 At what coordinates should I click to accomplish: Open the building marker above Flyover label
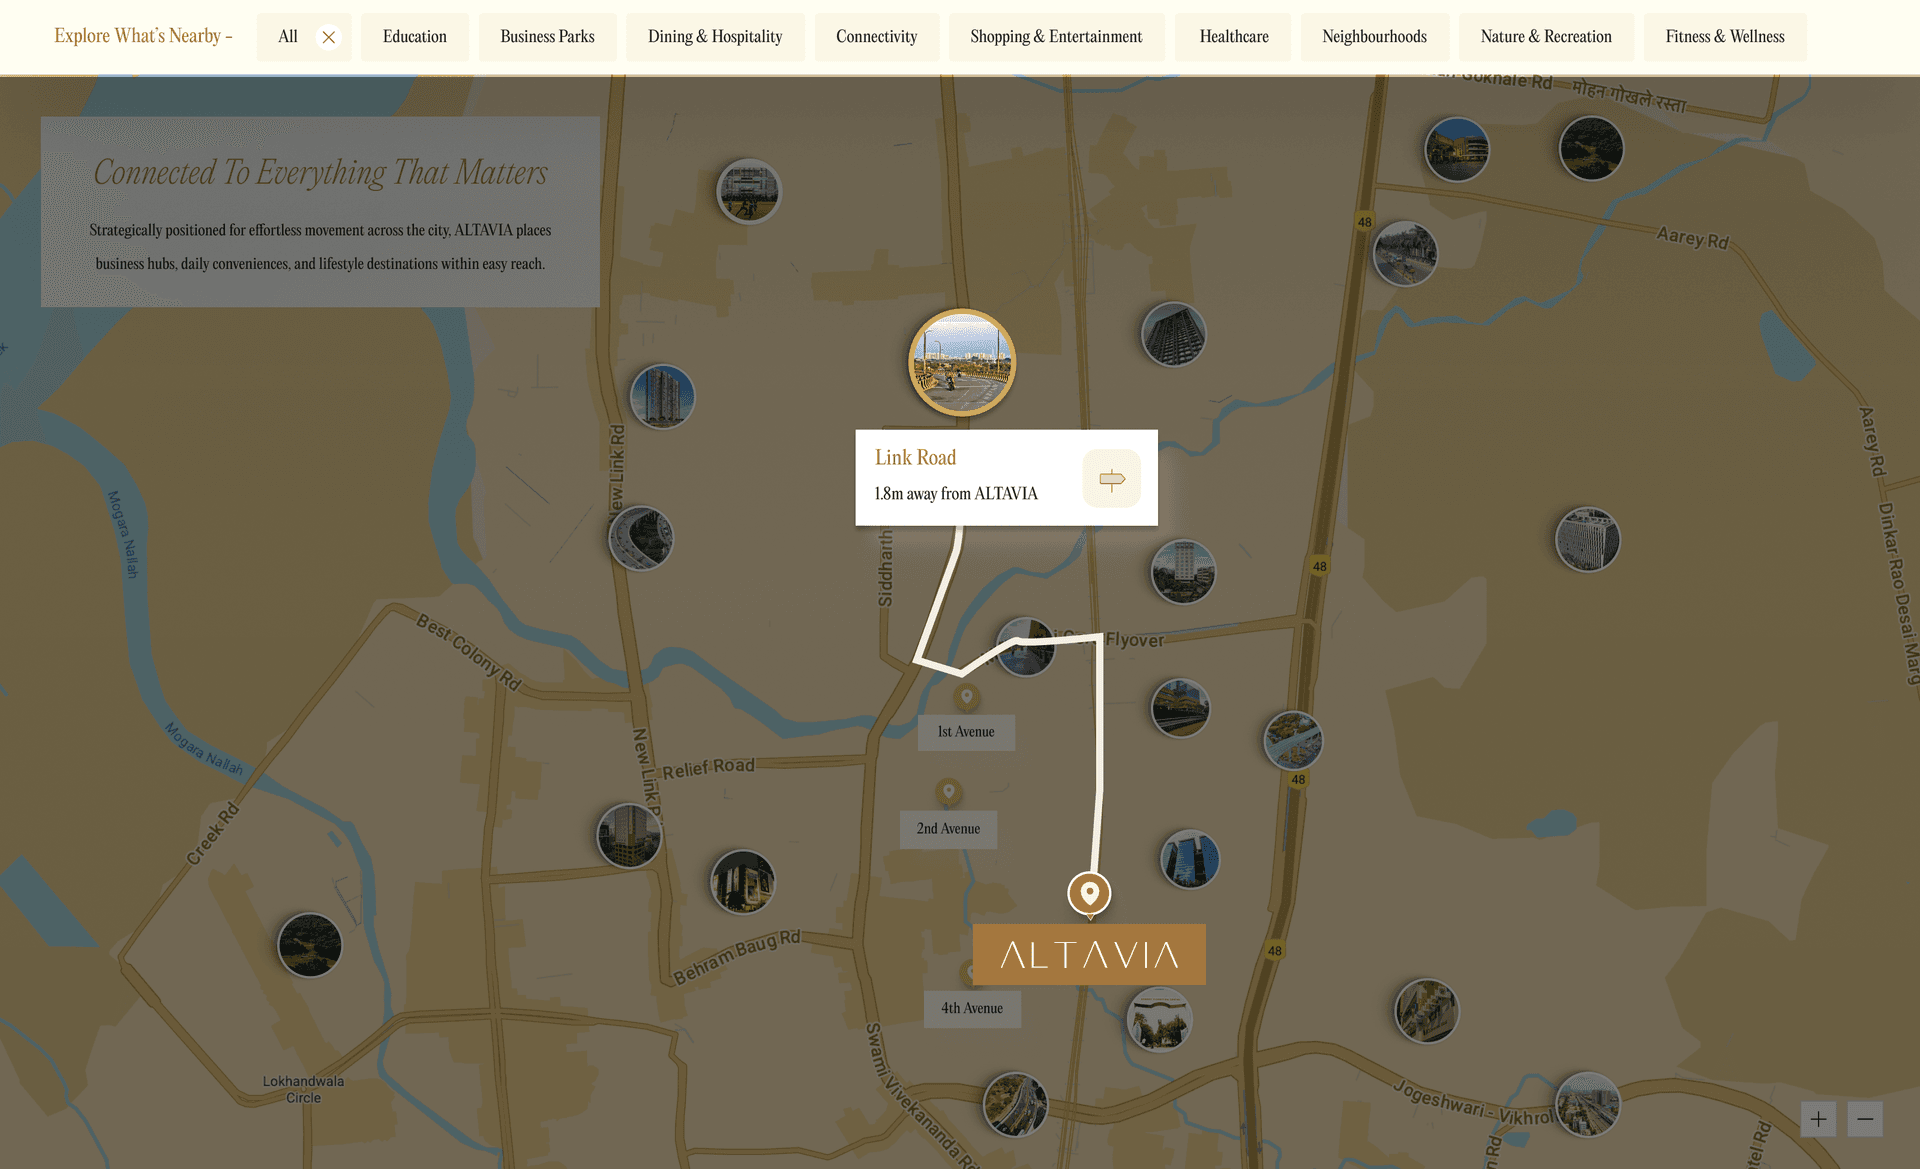pos(1183,572)
